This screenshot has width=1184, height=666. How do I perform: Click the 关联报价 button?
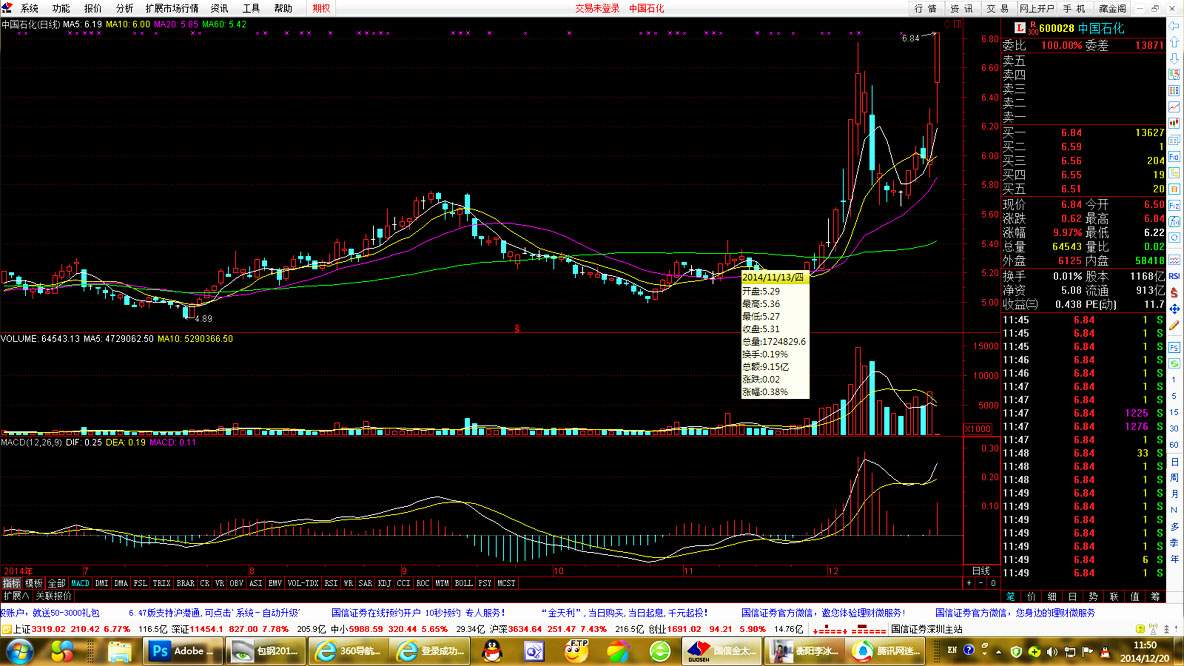coord(54,597)
